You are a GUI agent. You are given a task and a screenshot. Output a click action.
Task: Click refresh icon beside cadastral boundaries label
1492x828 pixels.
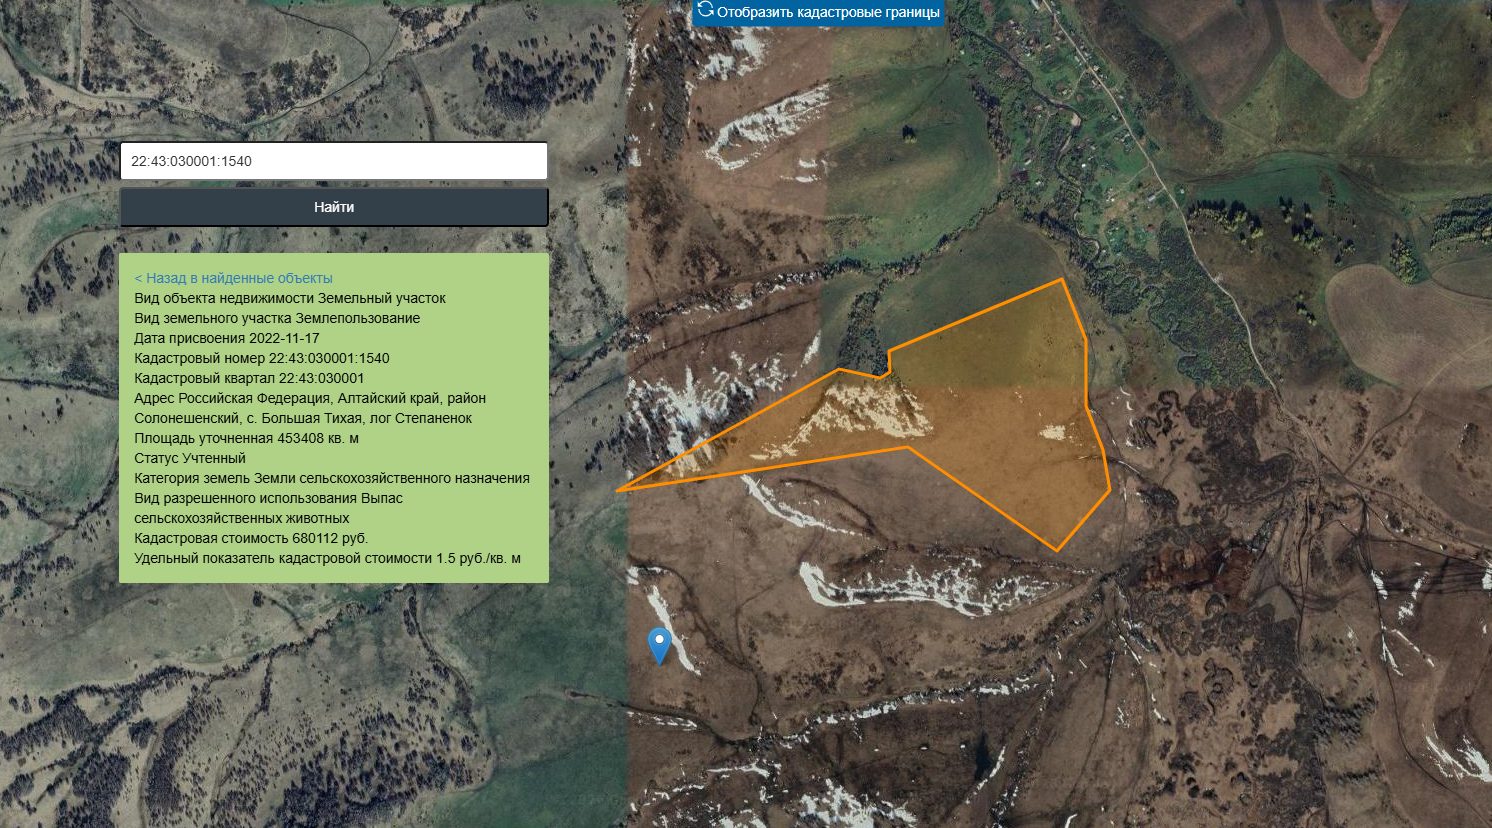[x=705, y=11]
